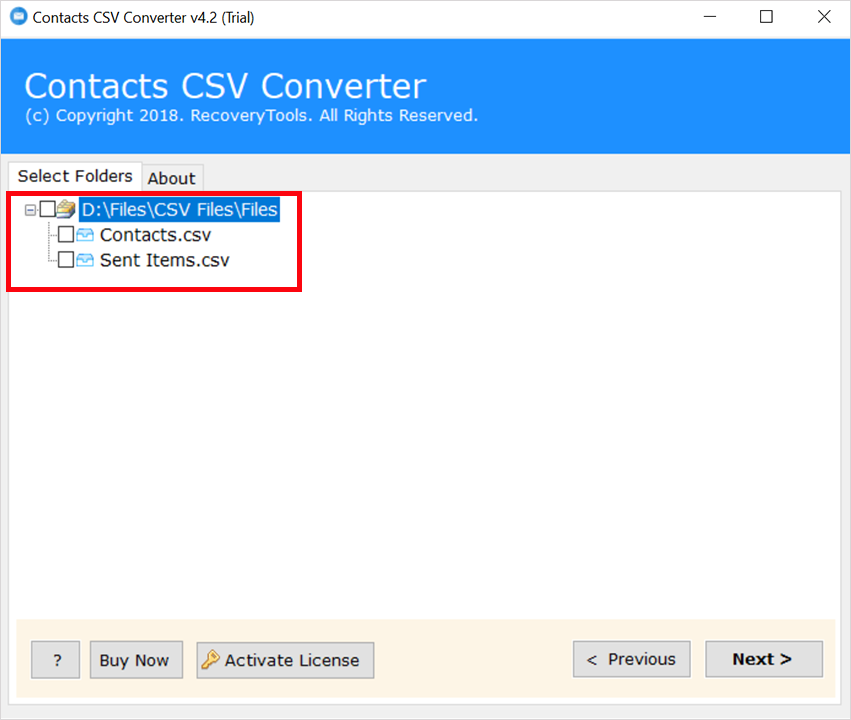851x720 pixels.
Task: Click the mailbox icon next to Contacts.csv
Action: click(85, 234)
